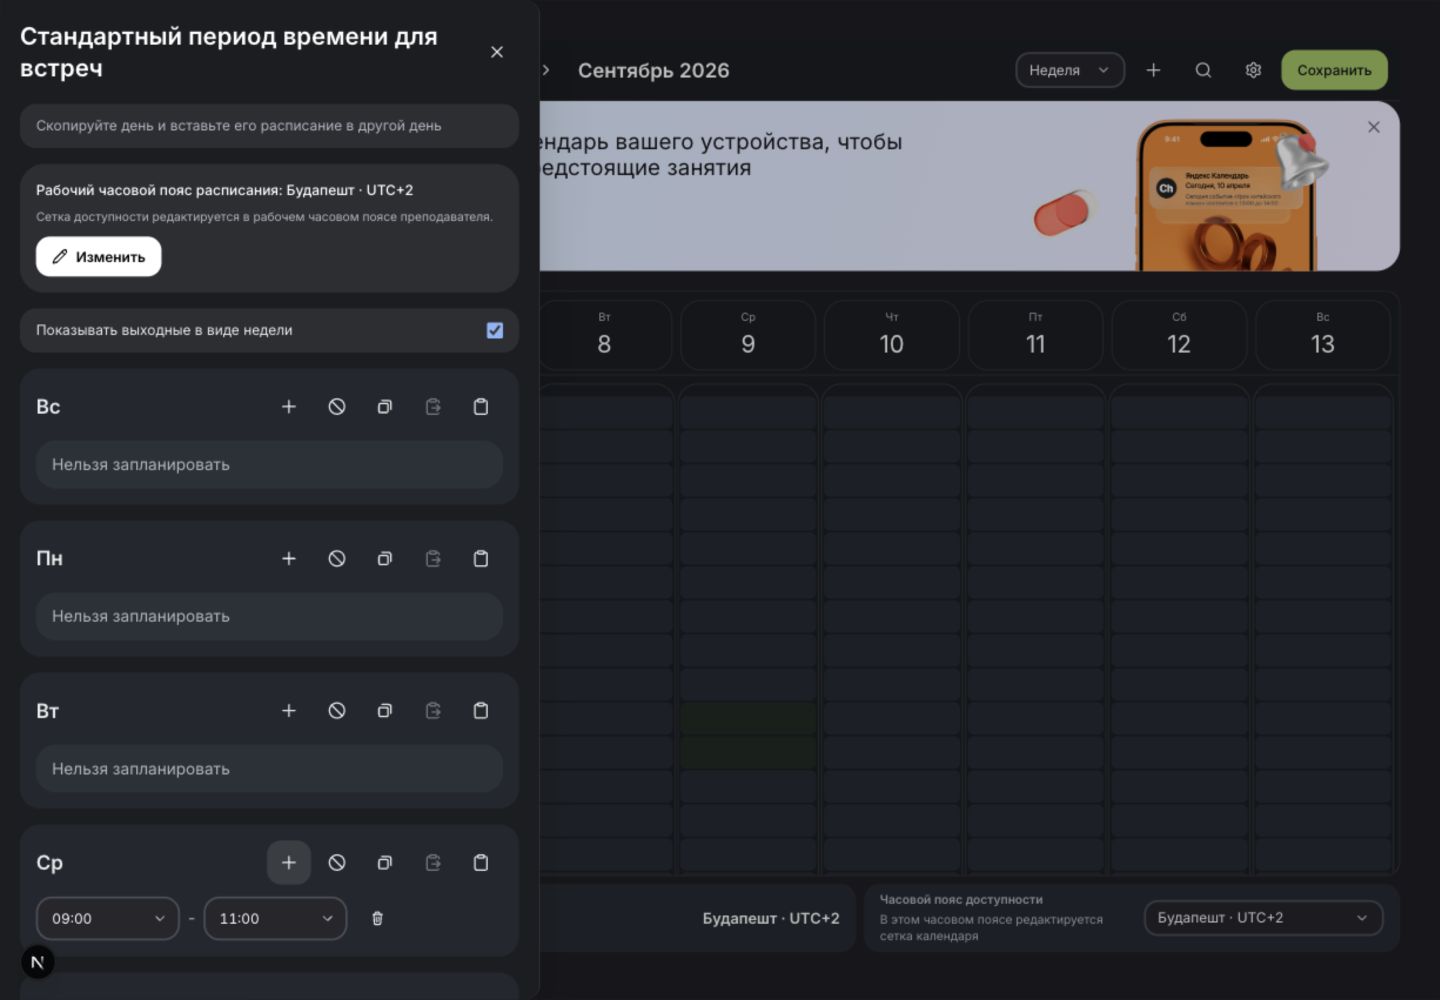Open calendar settings gear

1253,70
